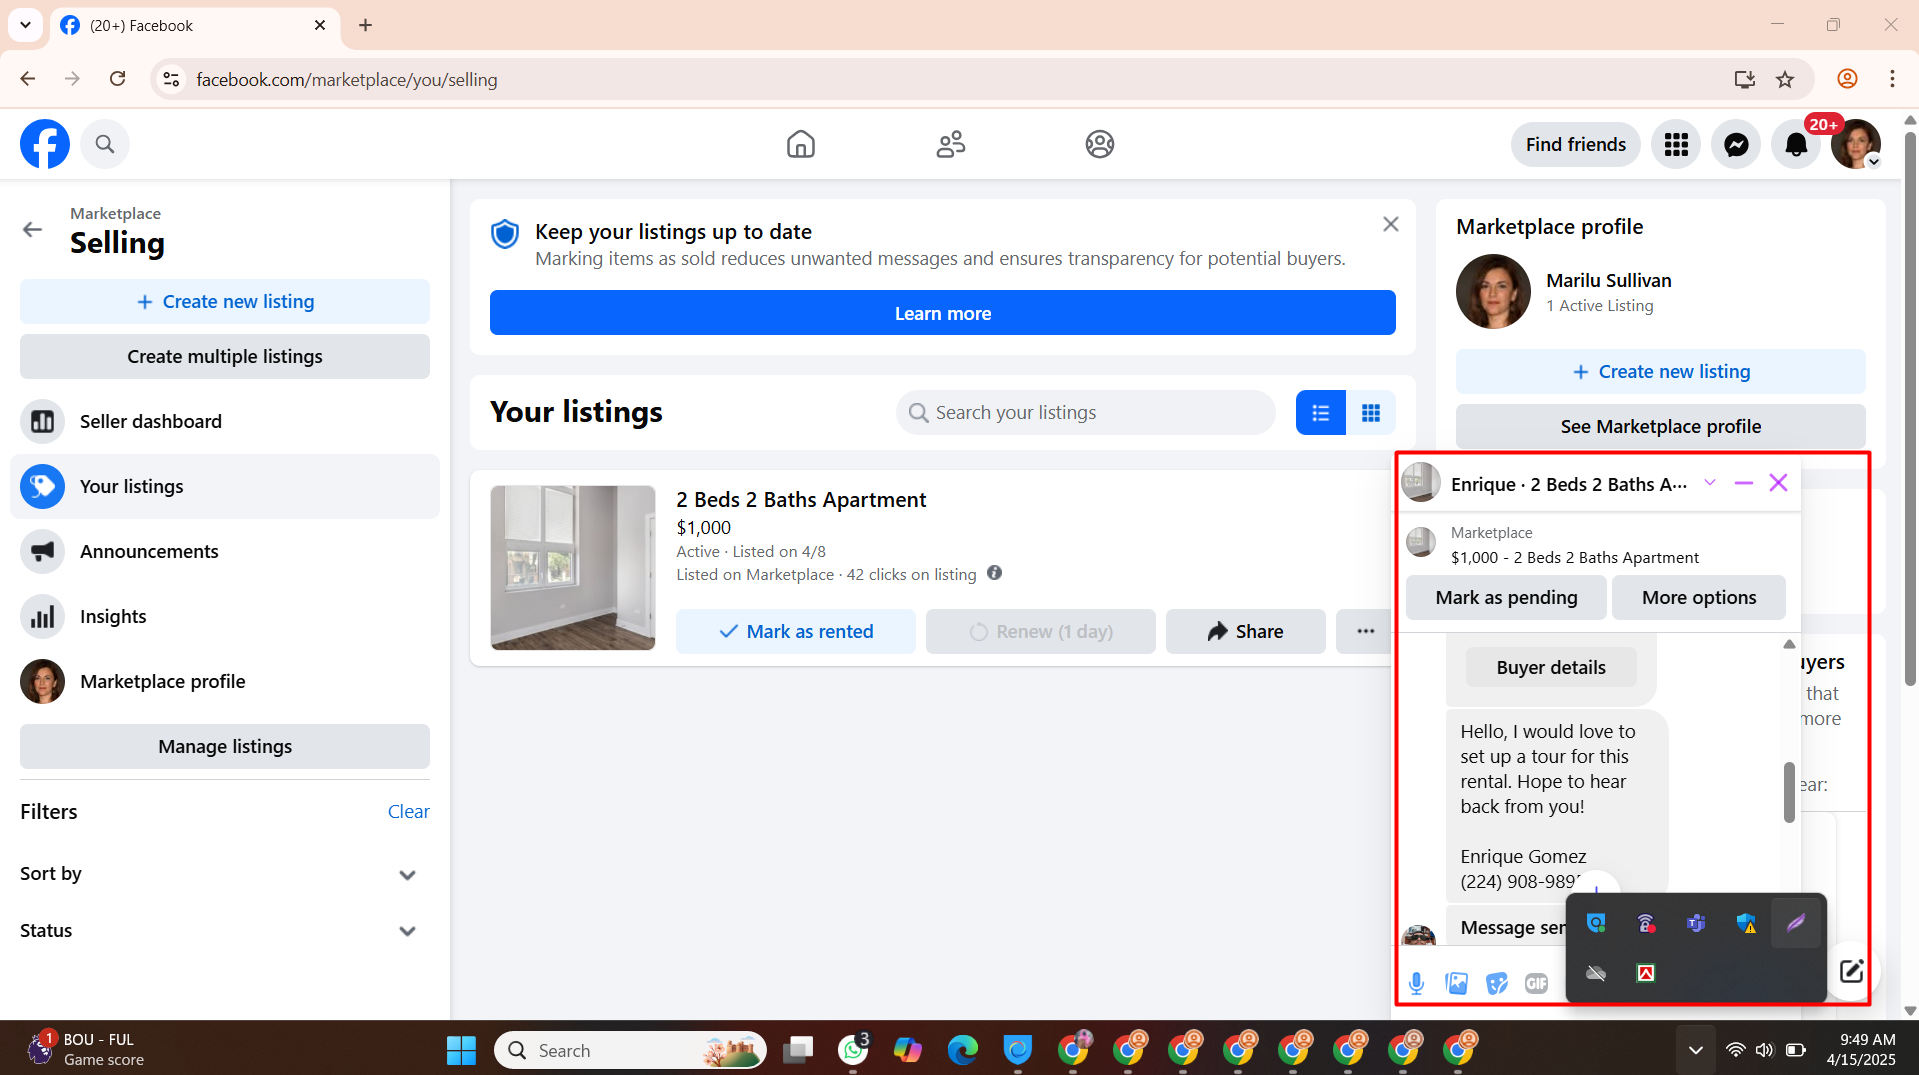1919x1075 pixels.
Task: Click More options in chat
Action: point(1698,597)
